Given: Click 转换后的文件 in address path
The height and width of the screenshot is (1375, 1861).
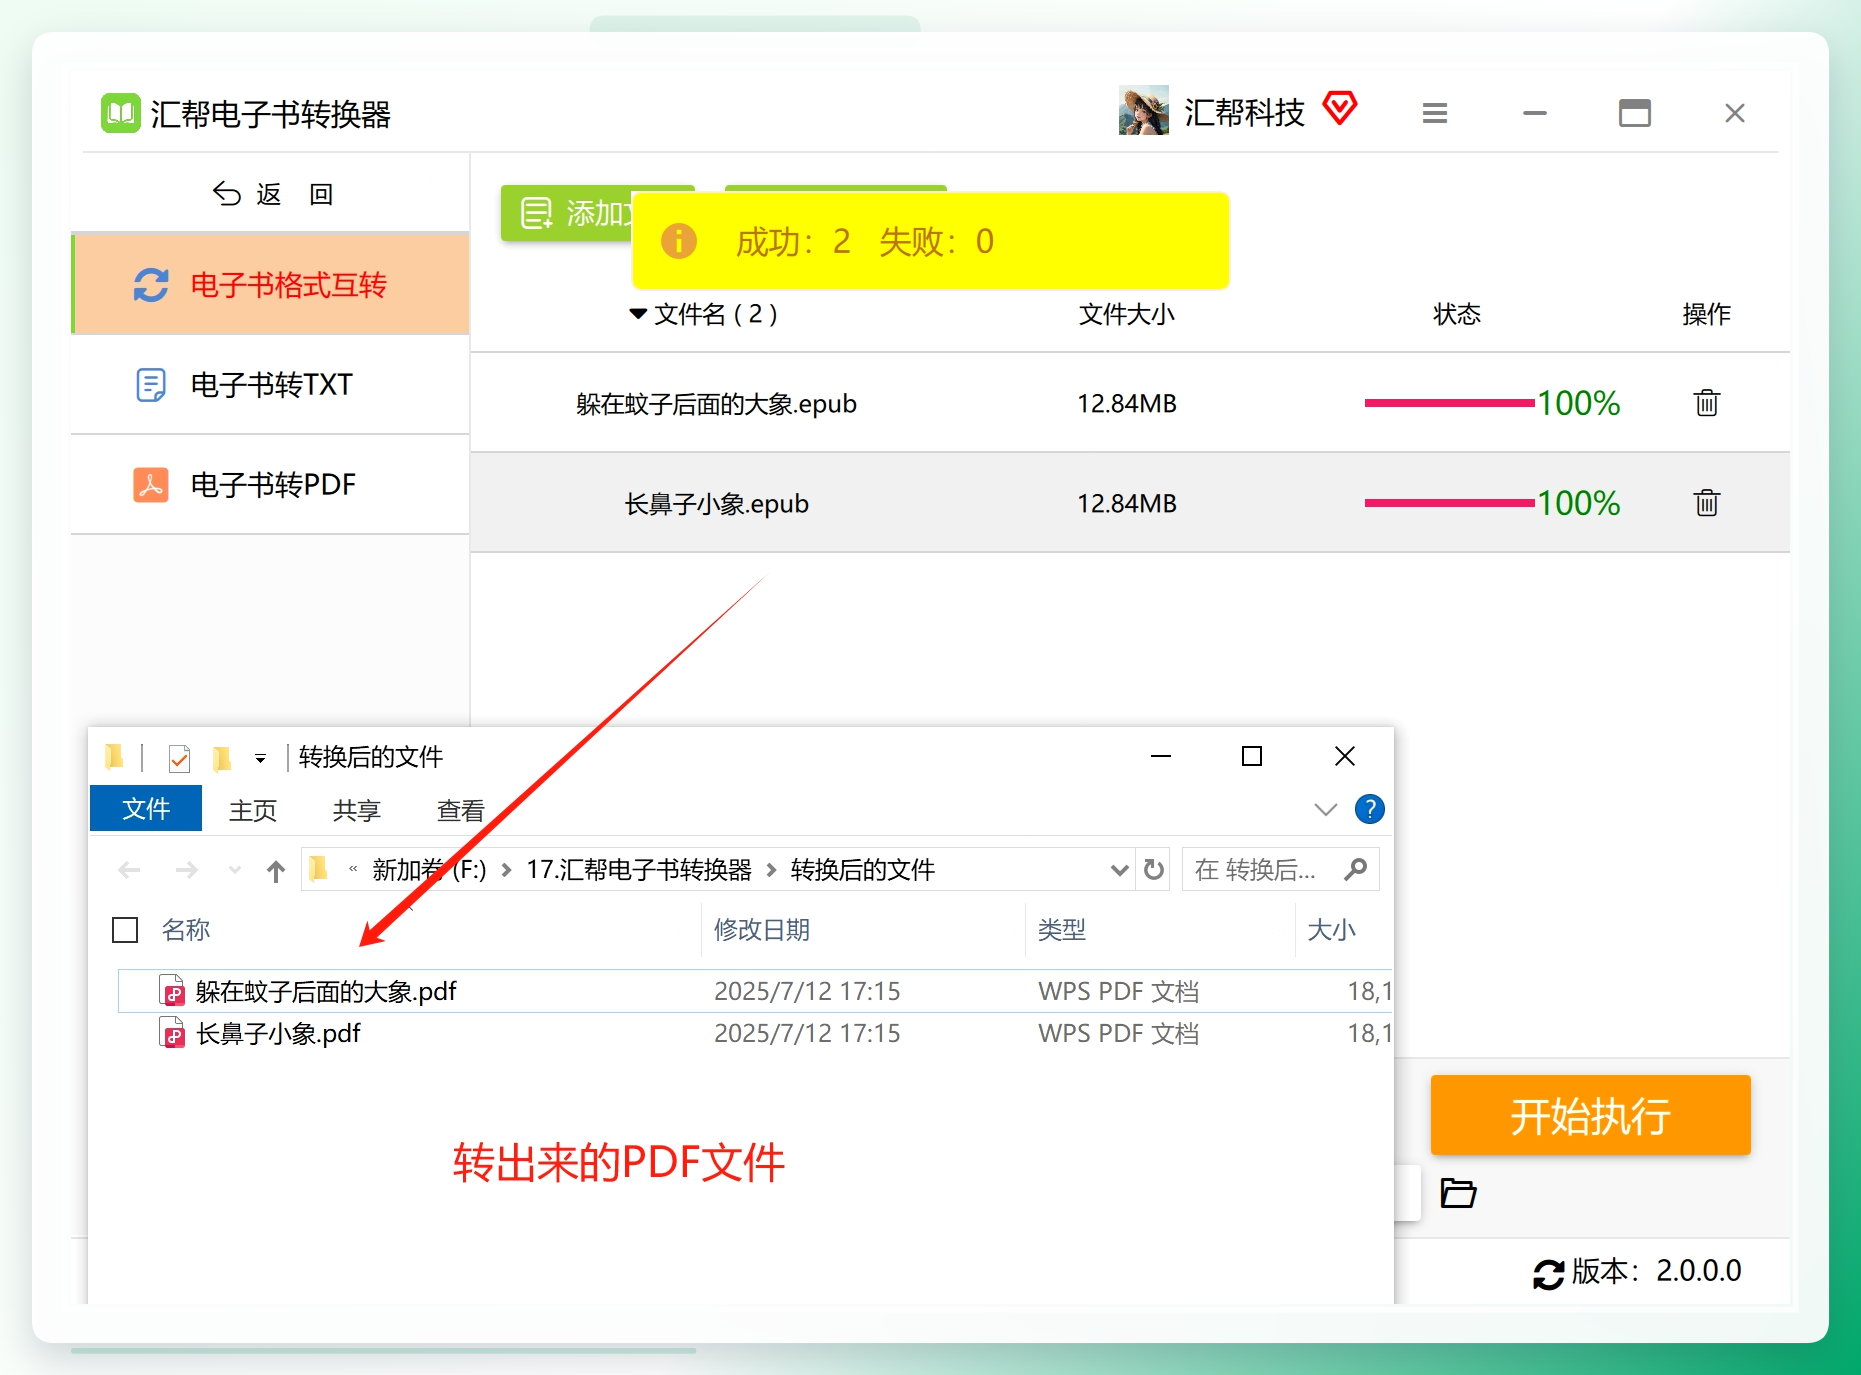Looking at the screenshot, I should point(862,870).
